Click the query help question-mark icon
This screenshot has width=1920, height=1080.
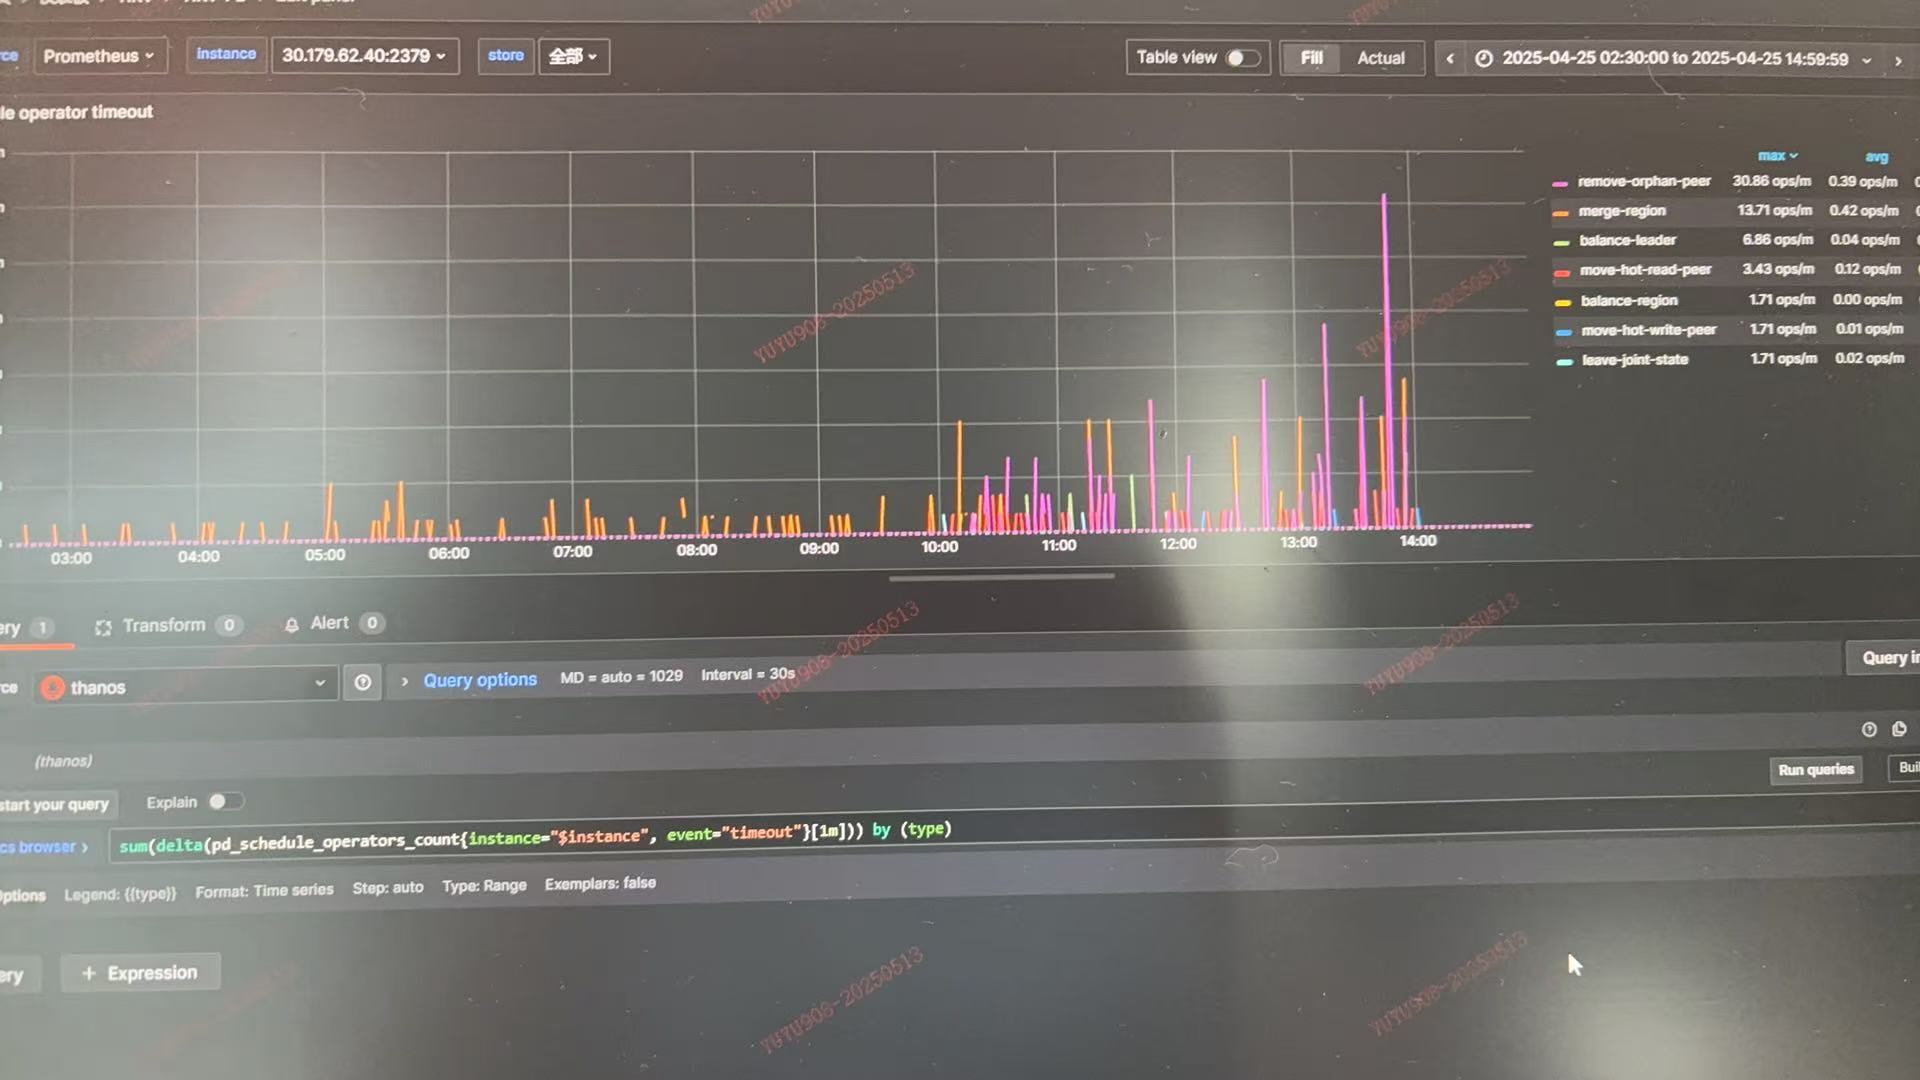tap(1868, 730)
